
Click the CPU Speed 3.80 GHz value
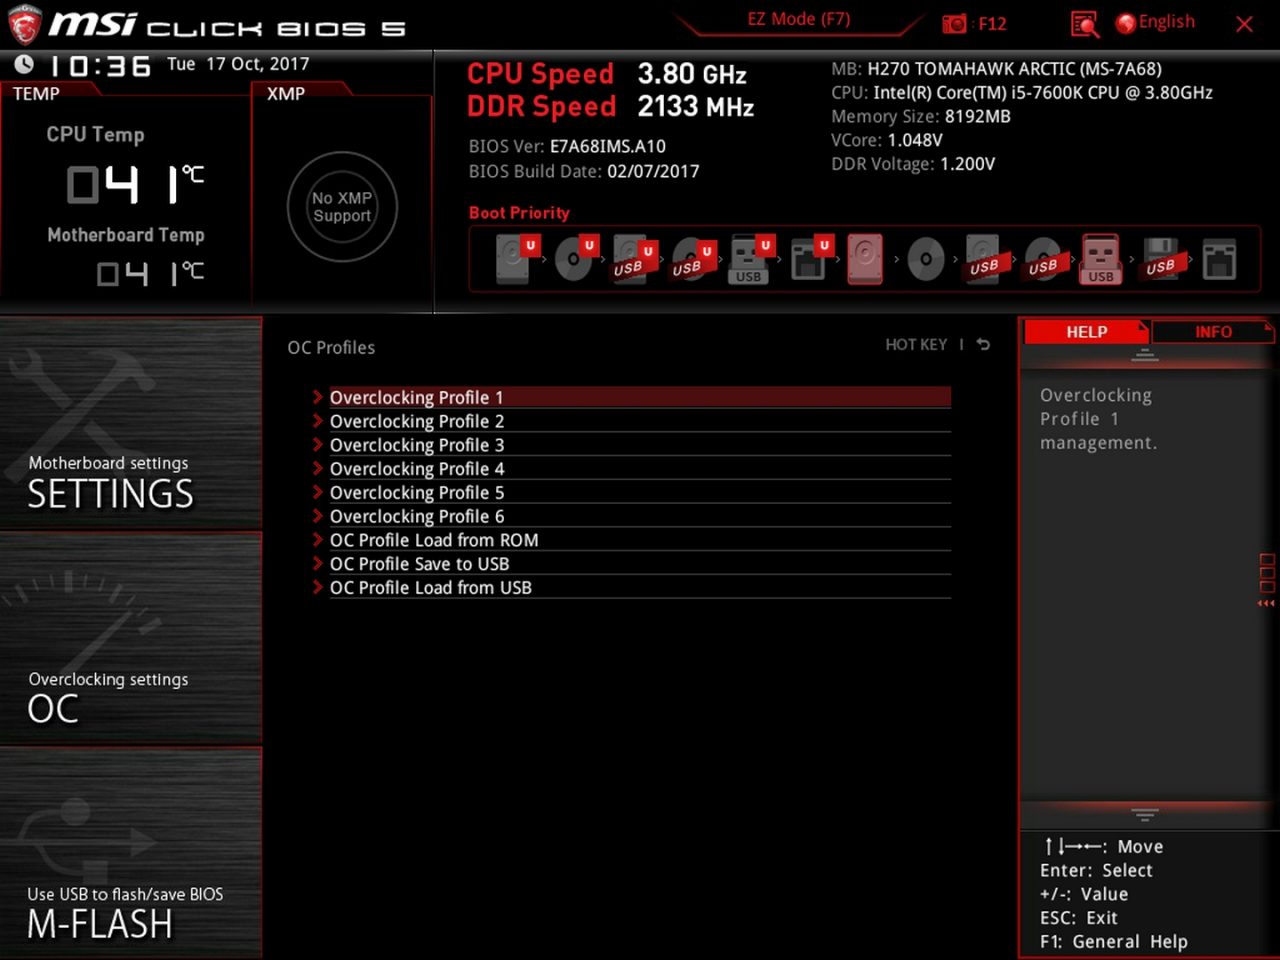click(692, 74)
